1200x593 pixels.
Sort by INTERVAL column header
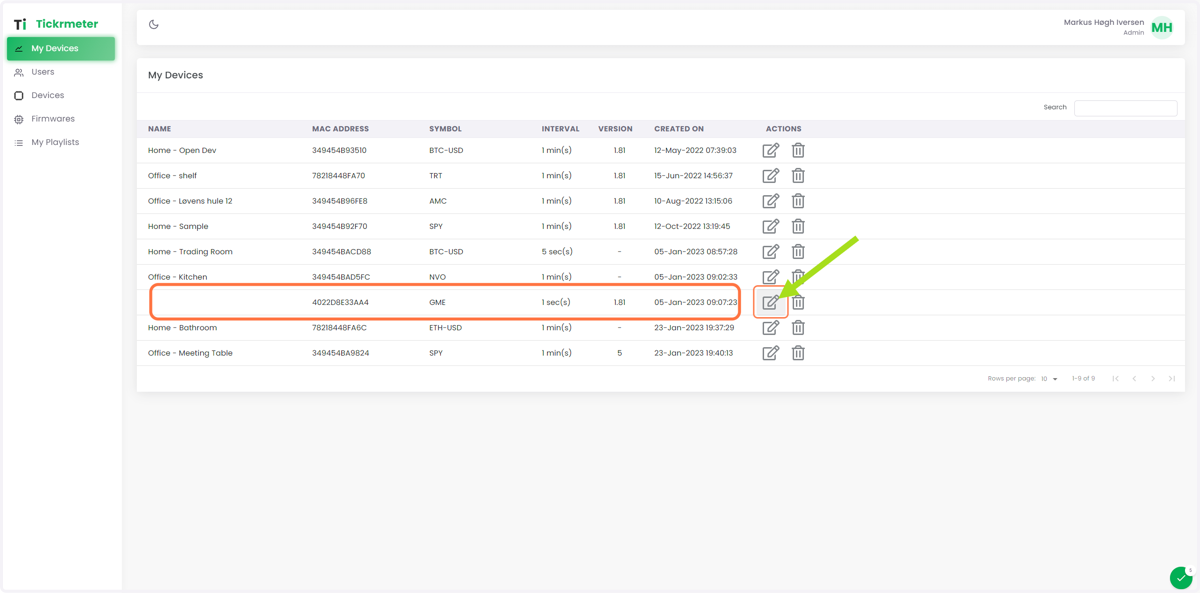point(560,129)
